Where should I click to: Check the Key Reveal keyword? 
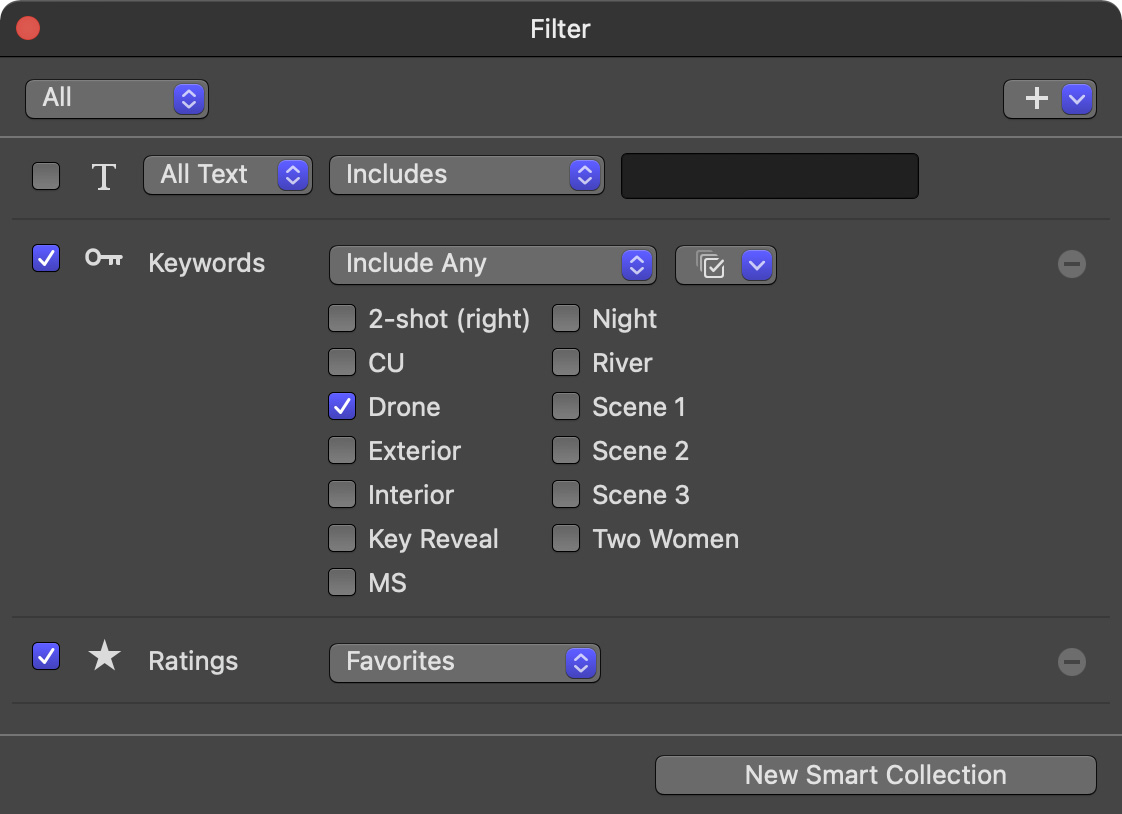[x=342, y=538]
